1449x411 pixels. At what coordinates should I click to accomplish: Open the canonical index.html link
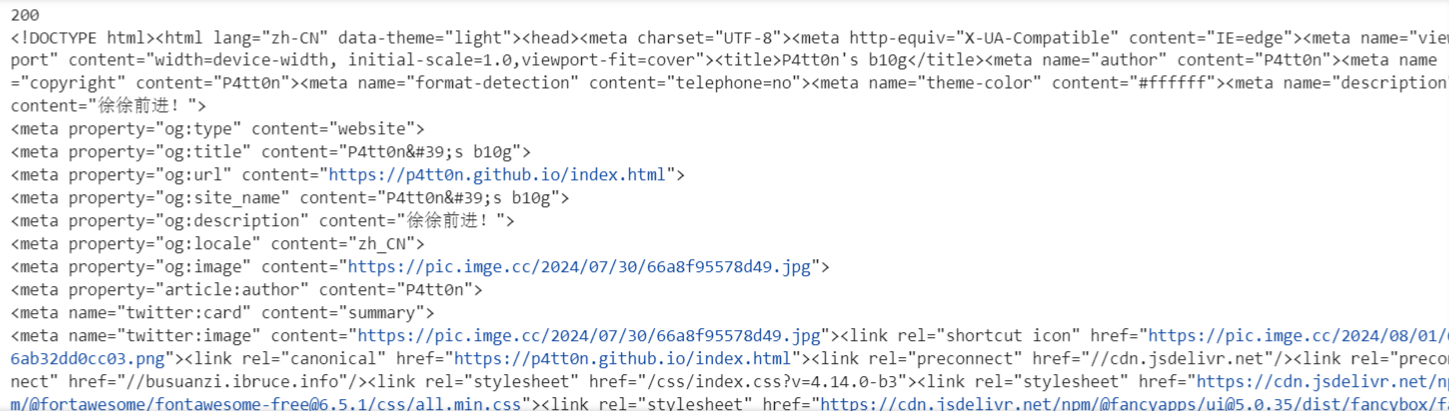(625, 358)
